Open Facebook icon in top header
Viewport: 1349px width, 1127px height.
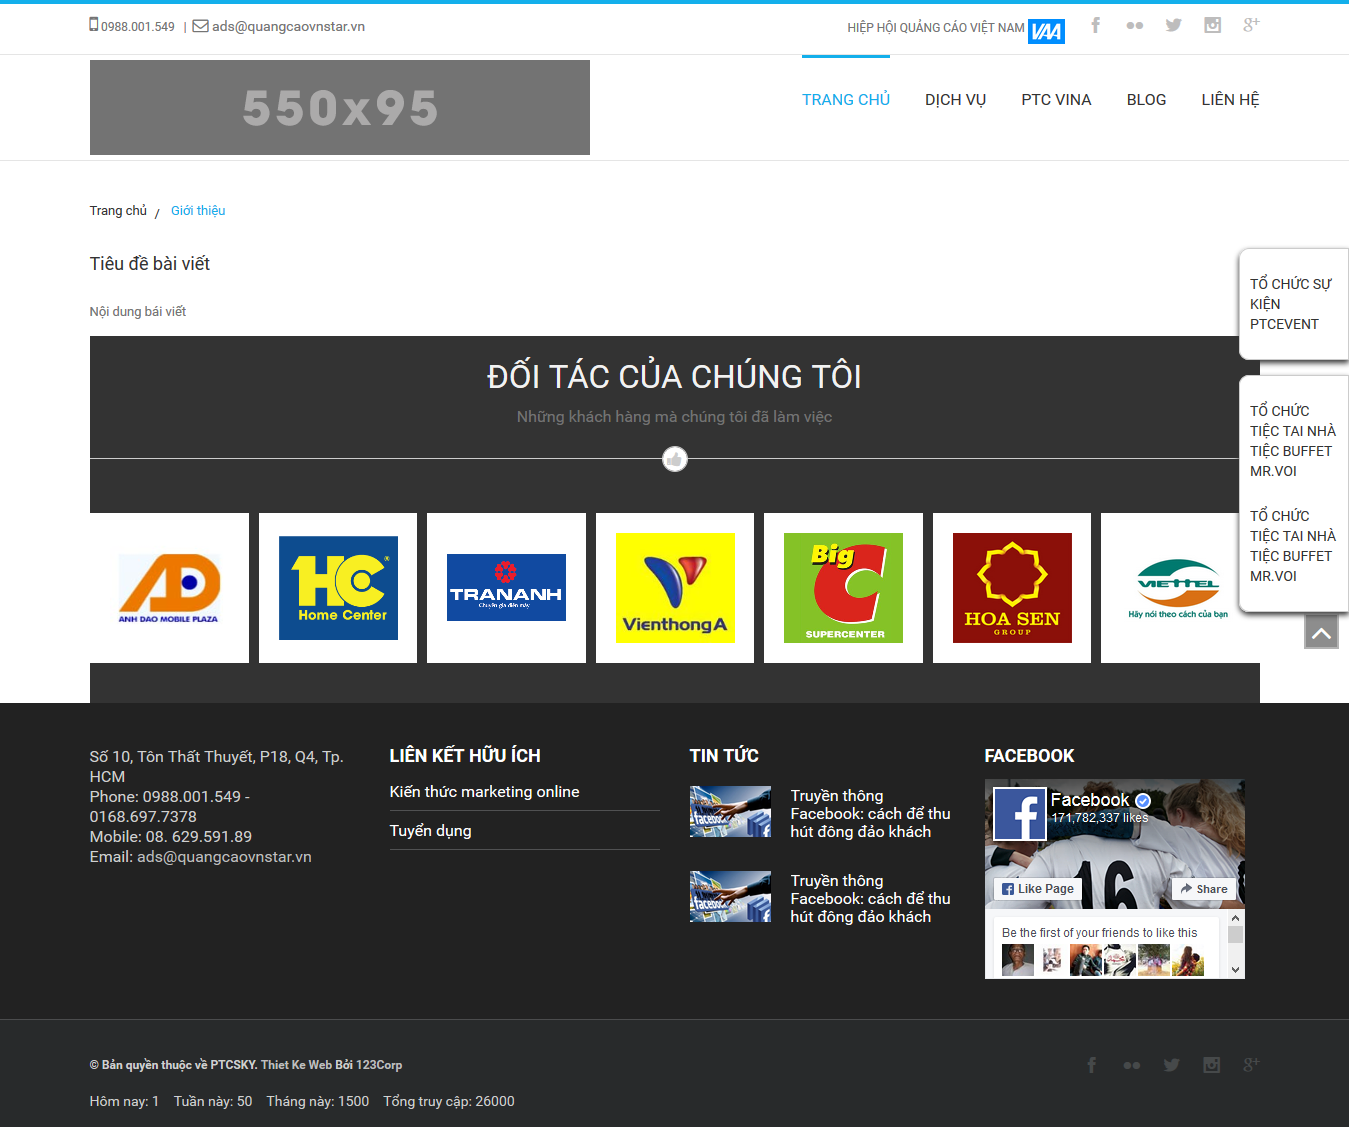pos(1096,25)
